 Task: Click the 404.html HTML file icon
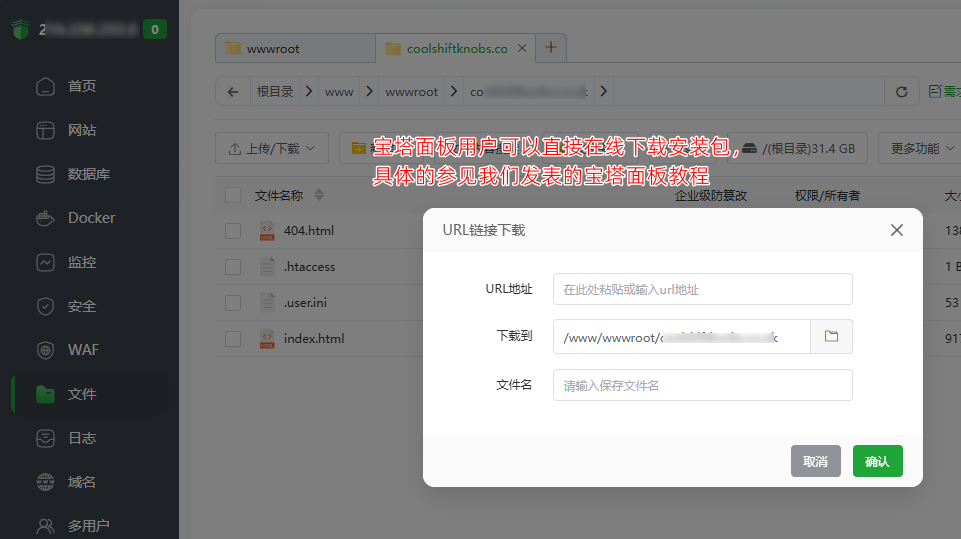[x=267, y=231]
